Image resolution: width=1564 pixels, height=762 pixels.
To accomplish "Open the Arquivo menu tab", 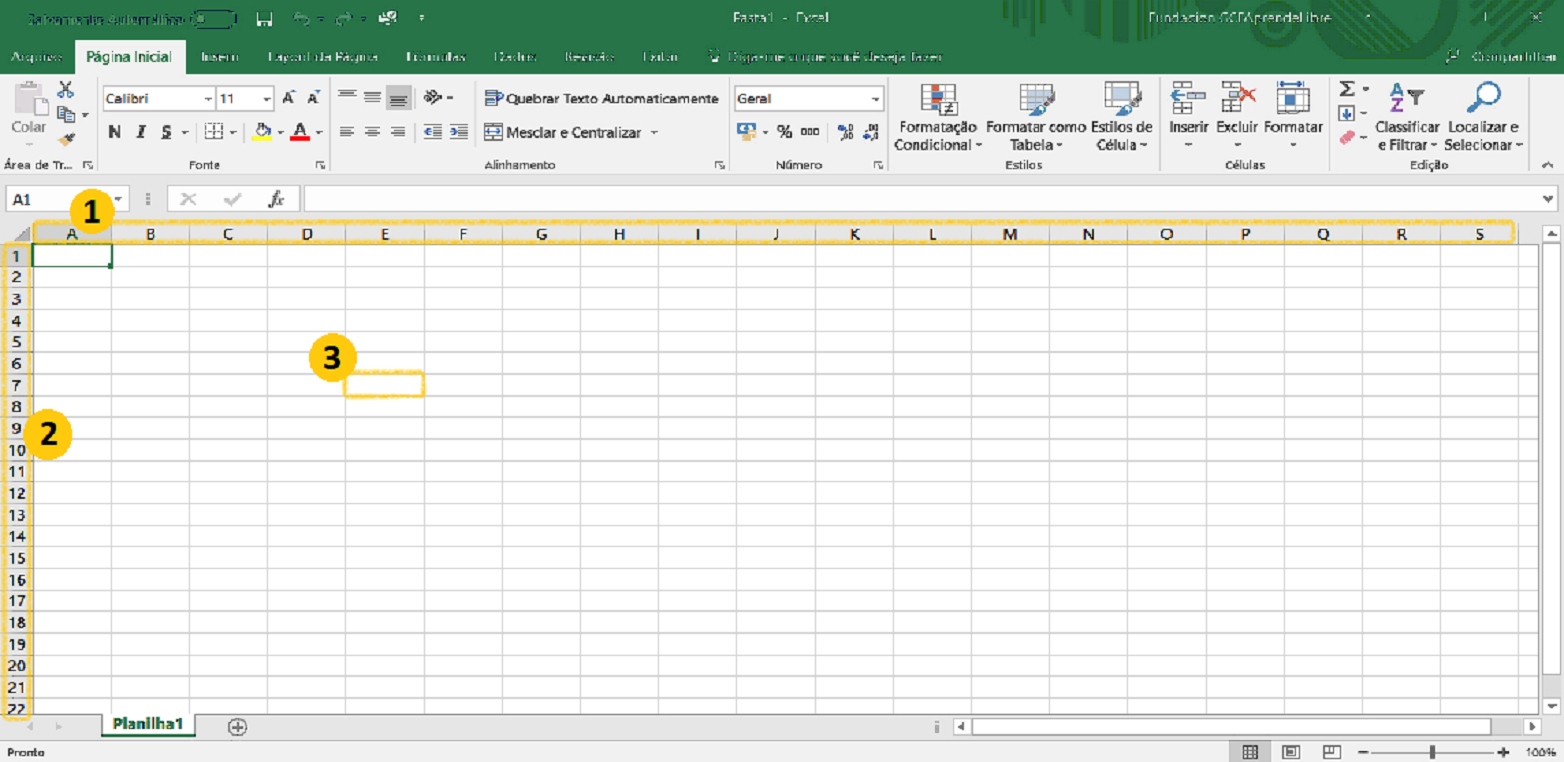I will [37, 57].
